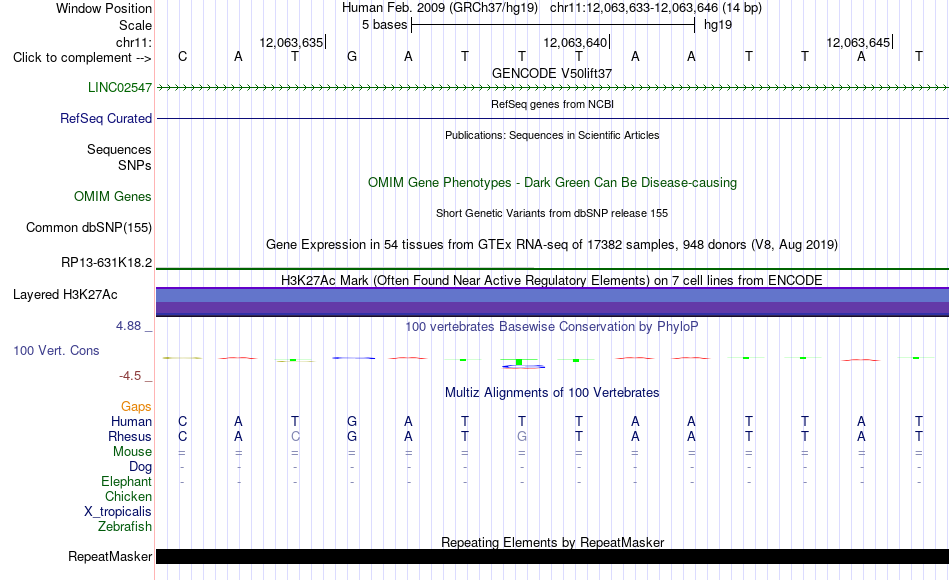Click the Chicken species label
950x580 pixels.
tap(128, 496)
